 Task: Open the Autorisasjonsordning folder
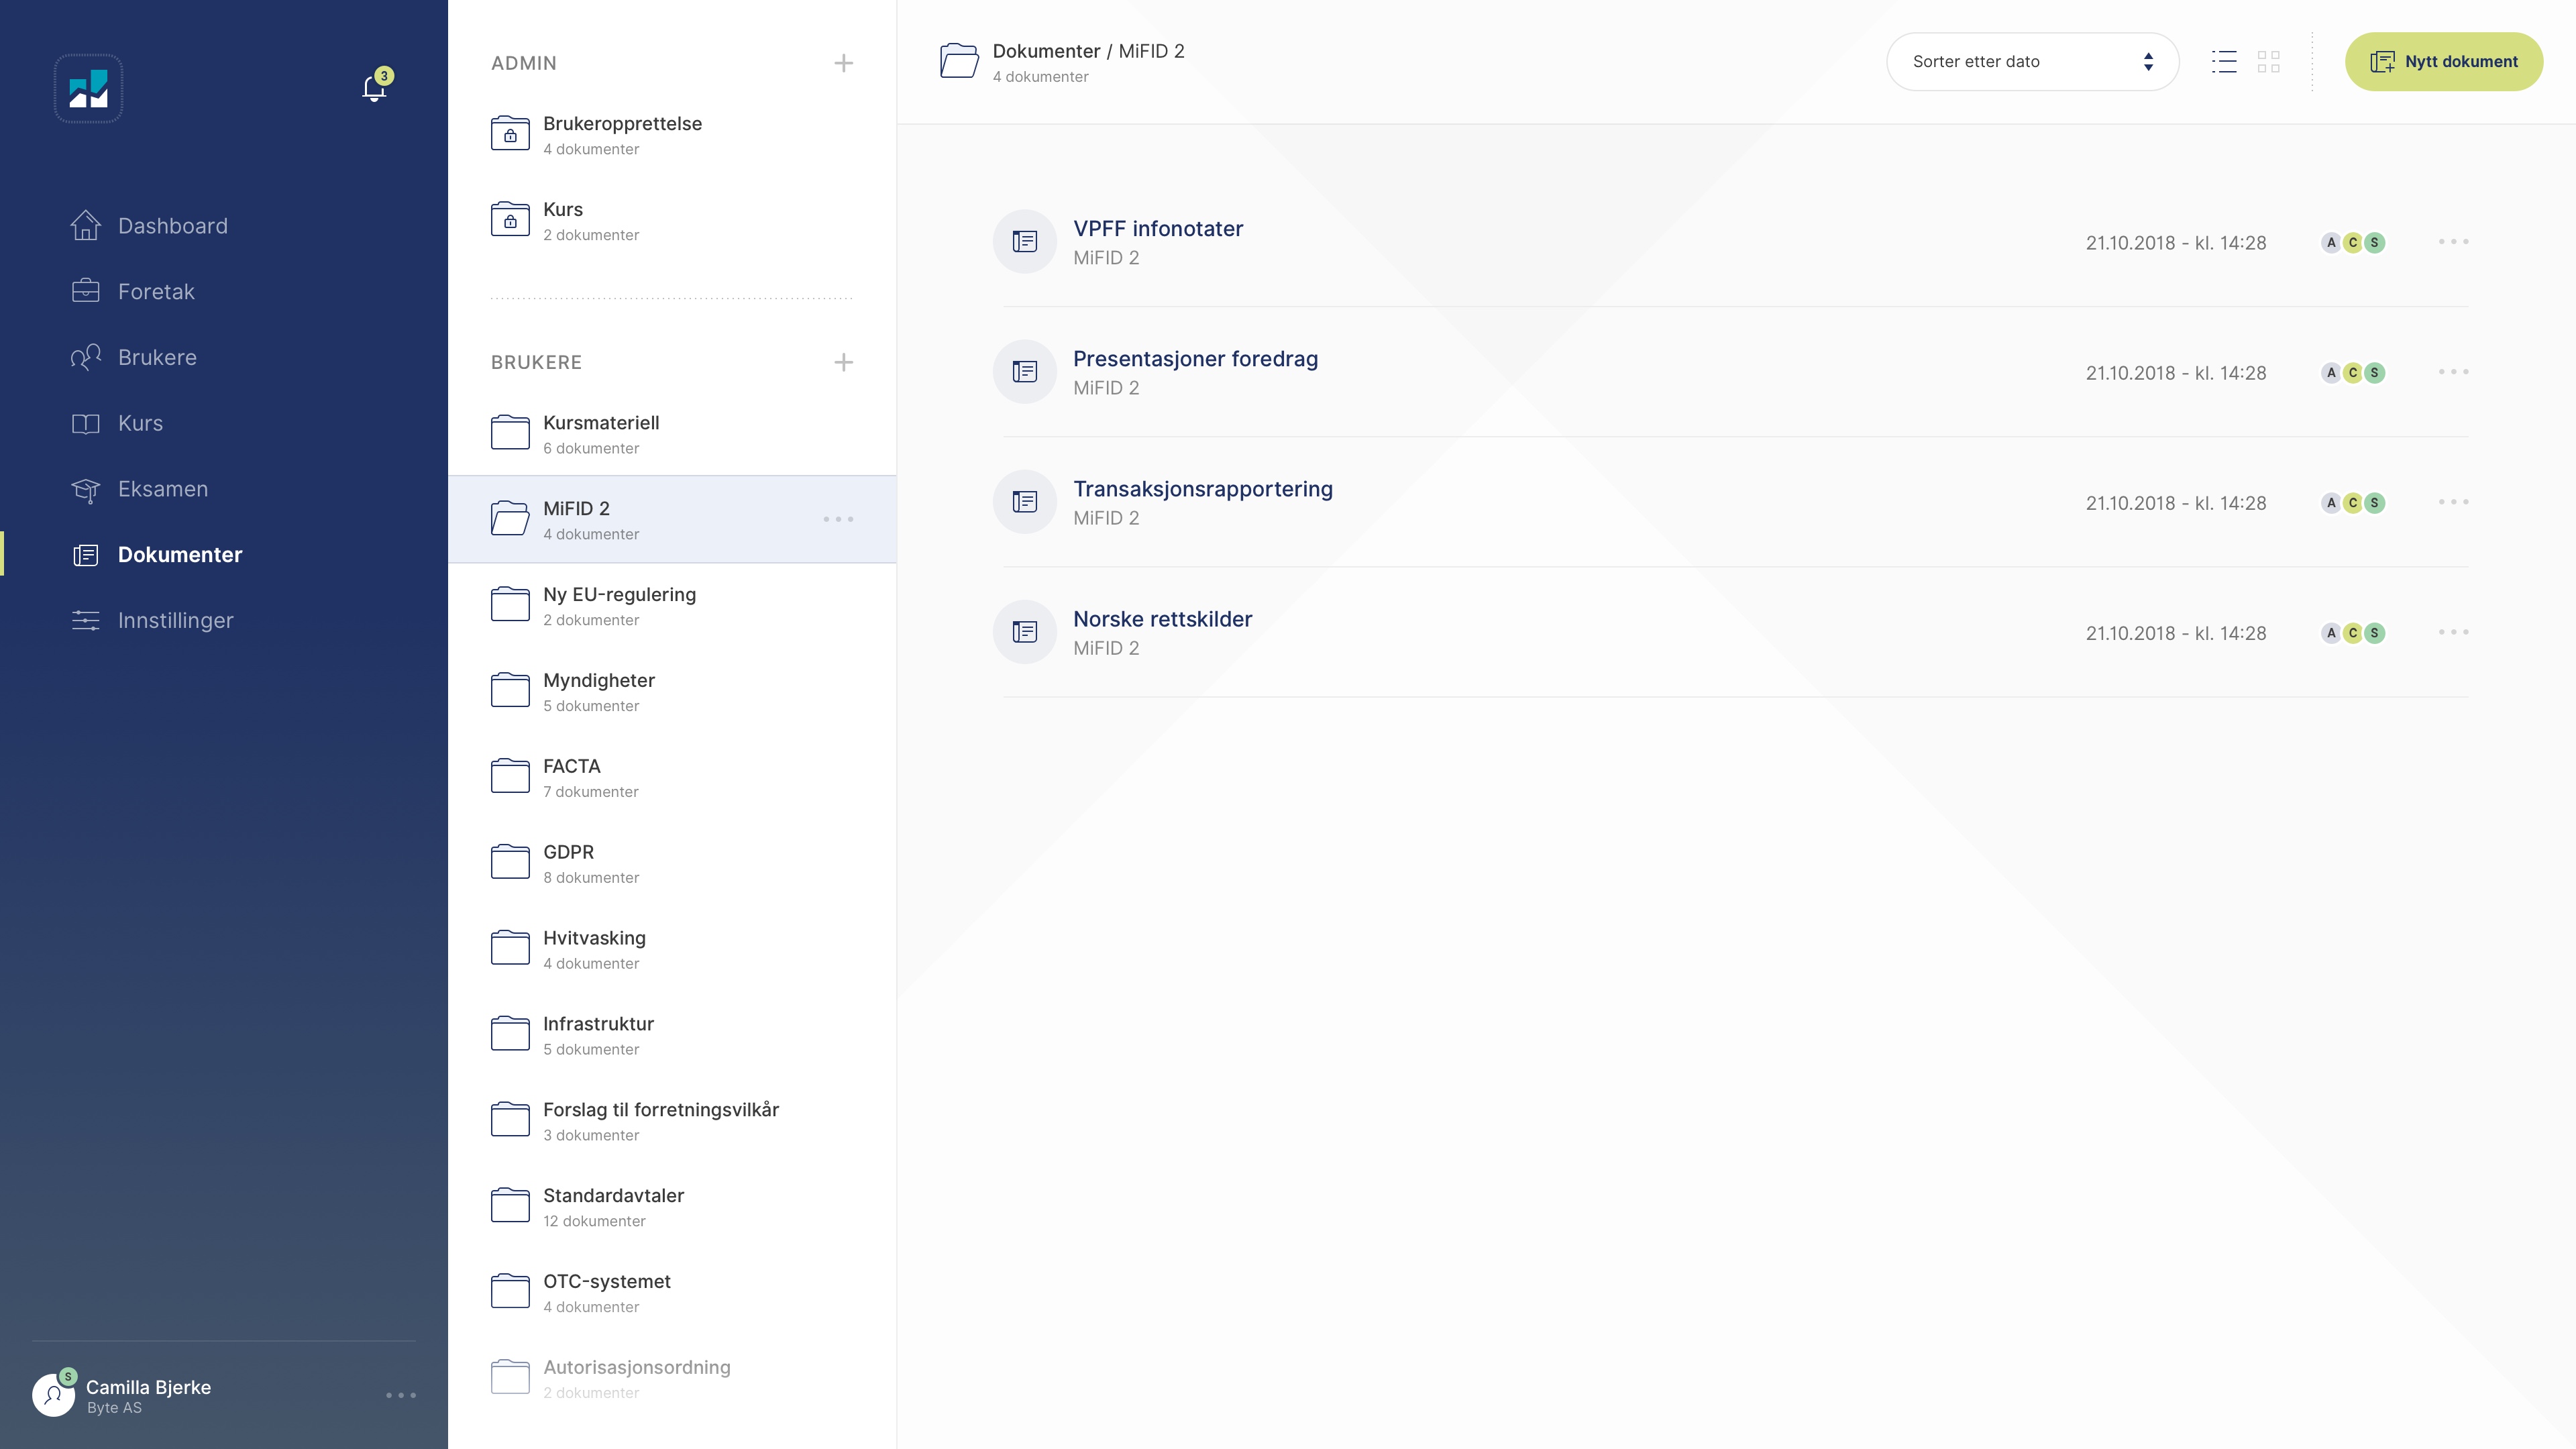[672, 1379]
